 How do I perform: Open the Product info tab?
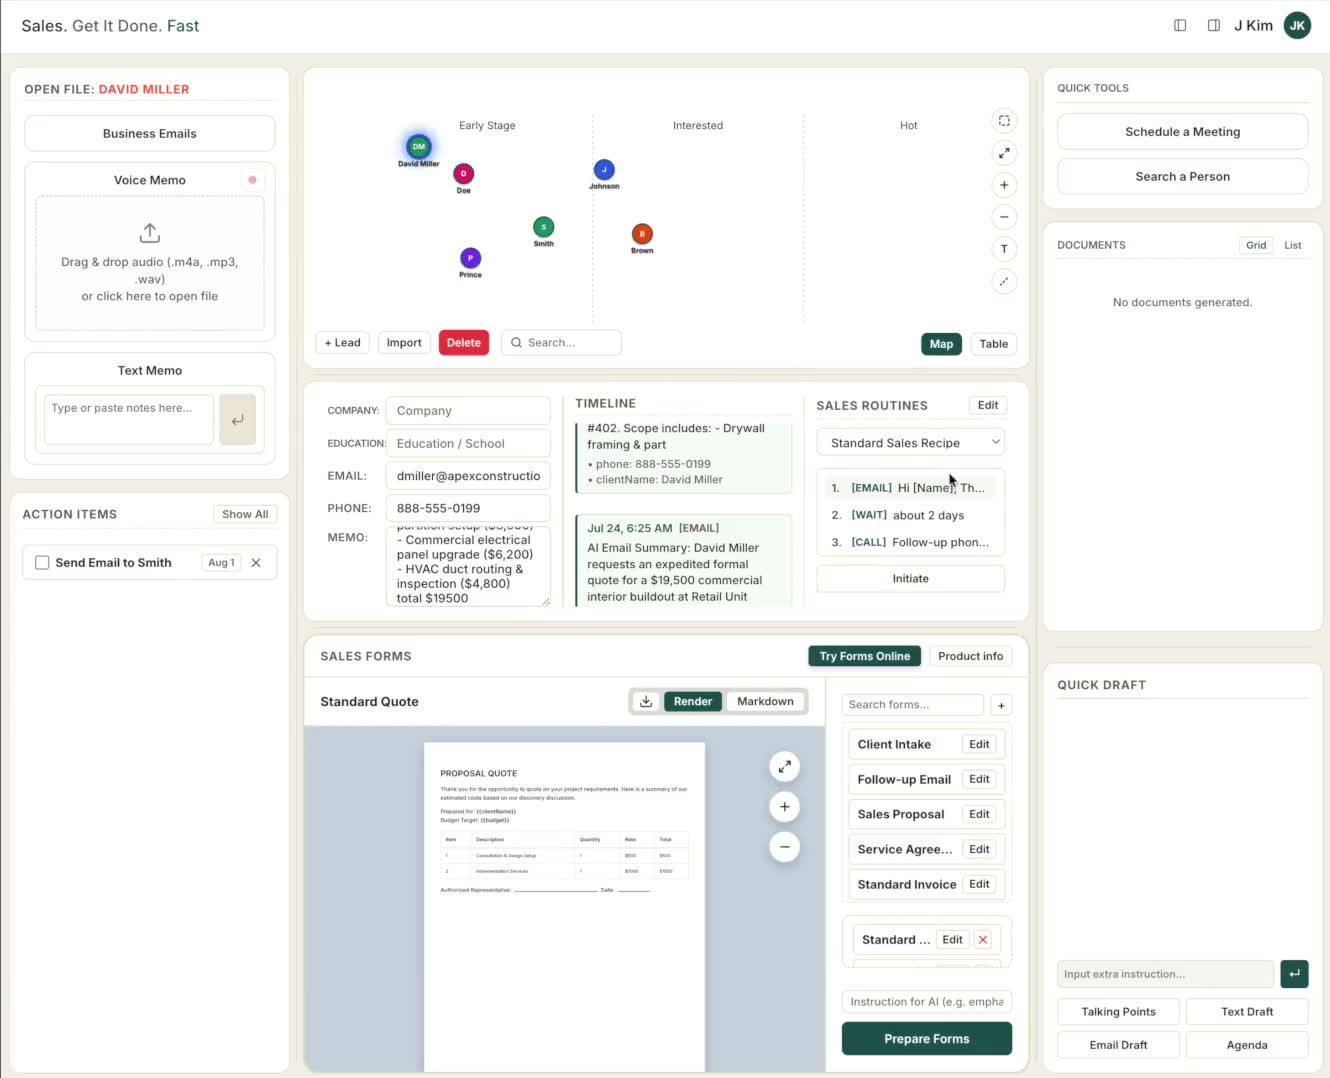click(970, 656)
